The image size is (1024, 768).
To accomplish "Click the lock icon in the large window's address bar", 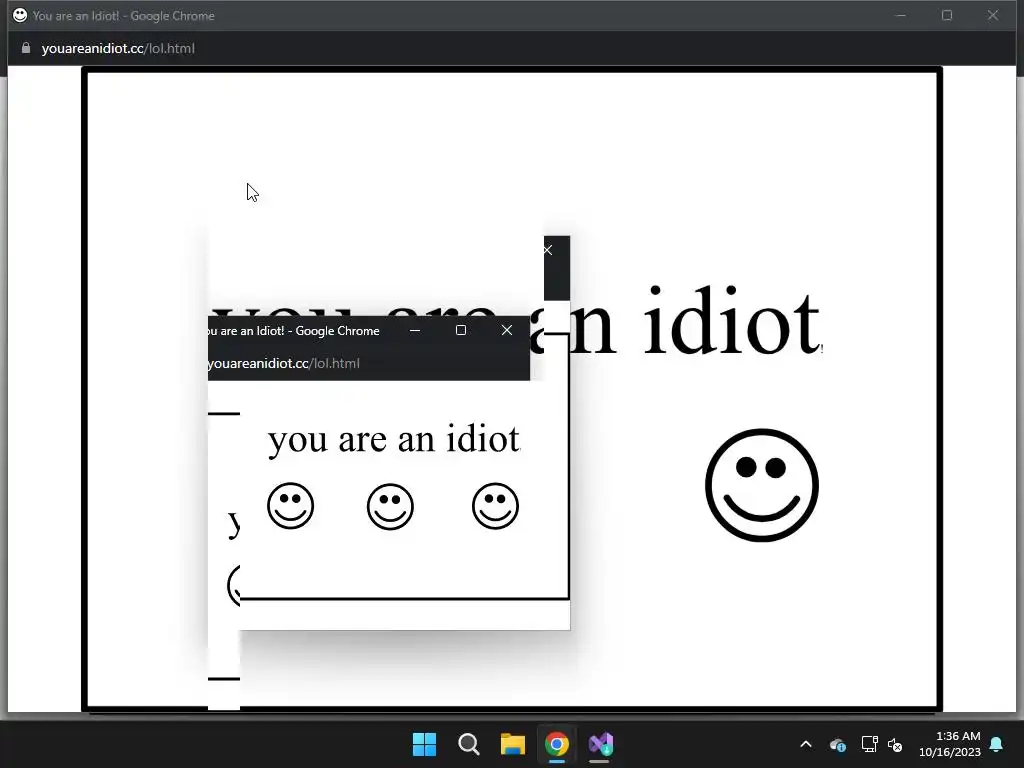I will tap(26, 48).
